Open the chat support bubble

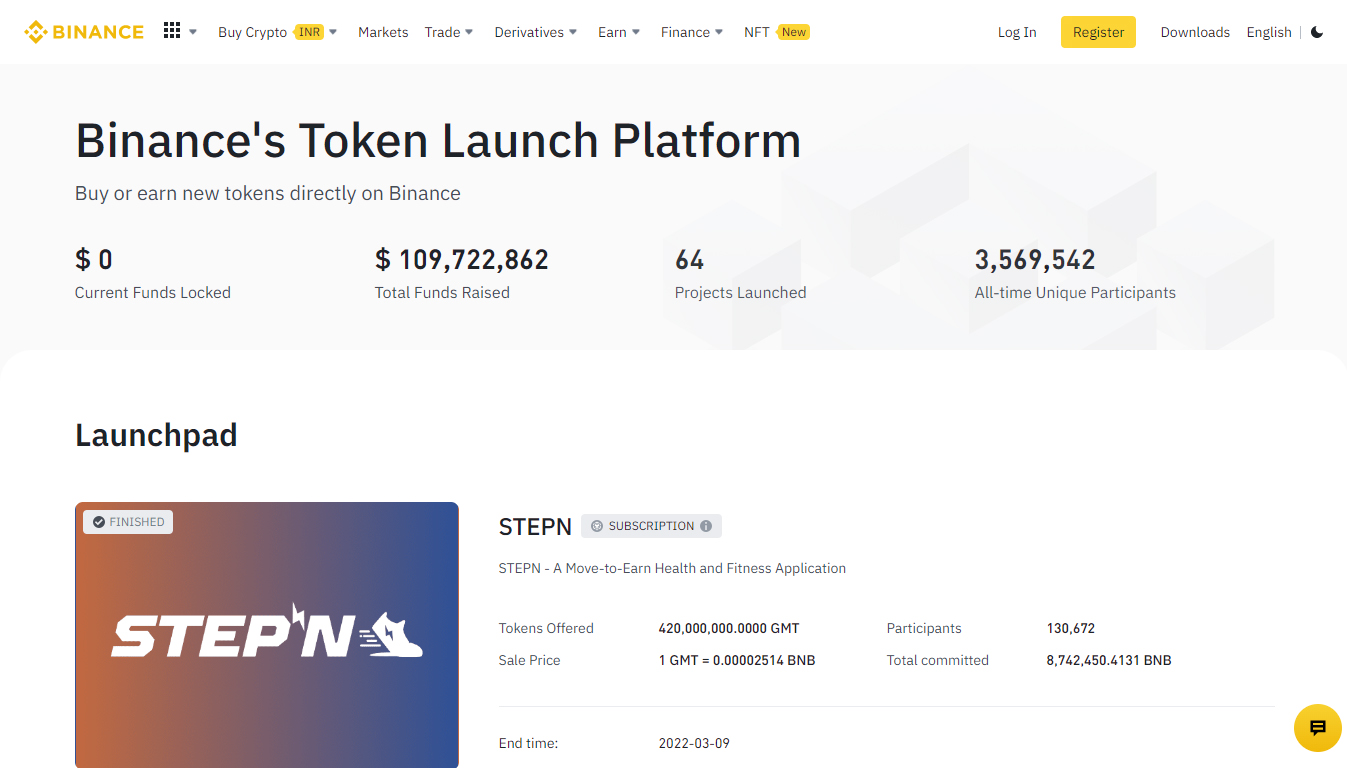point(1317,728)
